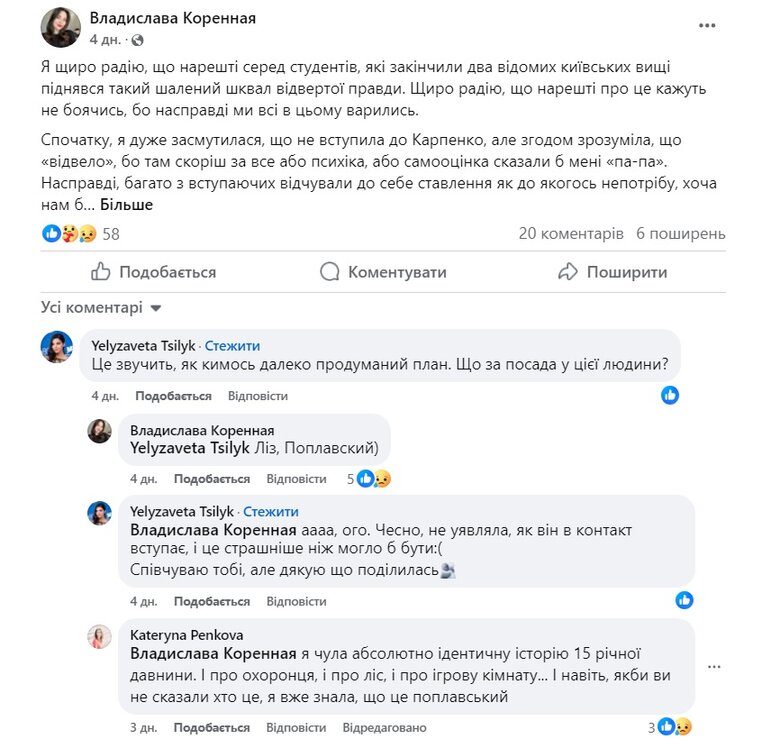
Task: Click the public globe audience icon
Action: (137, 41)
